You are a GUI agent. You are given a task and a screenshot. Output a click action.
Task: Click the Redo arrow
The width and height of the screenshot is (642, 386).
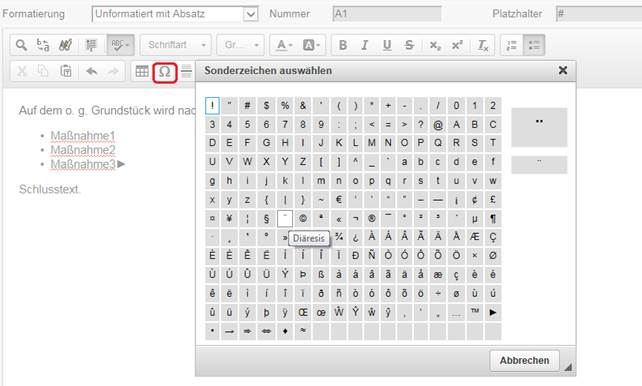coord(113,72)
